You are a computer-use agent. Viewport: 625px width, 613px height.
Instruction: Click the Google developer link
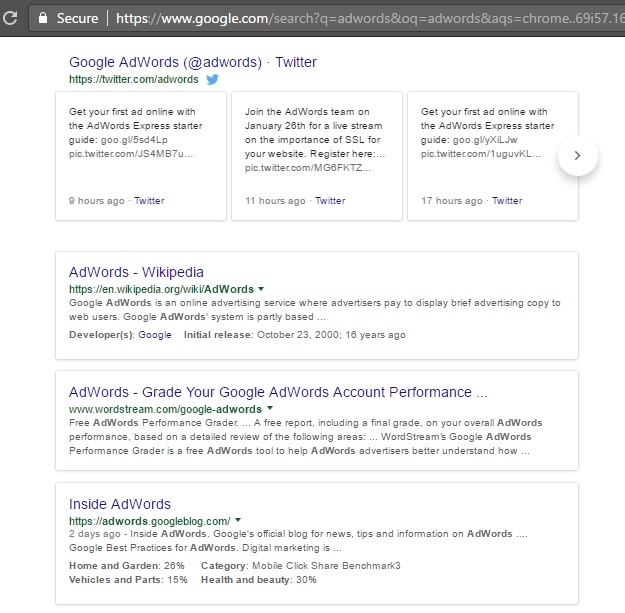(x=155, y=335)
